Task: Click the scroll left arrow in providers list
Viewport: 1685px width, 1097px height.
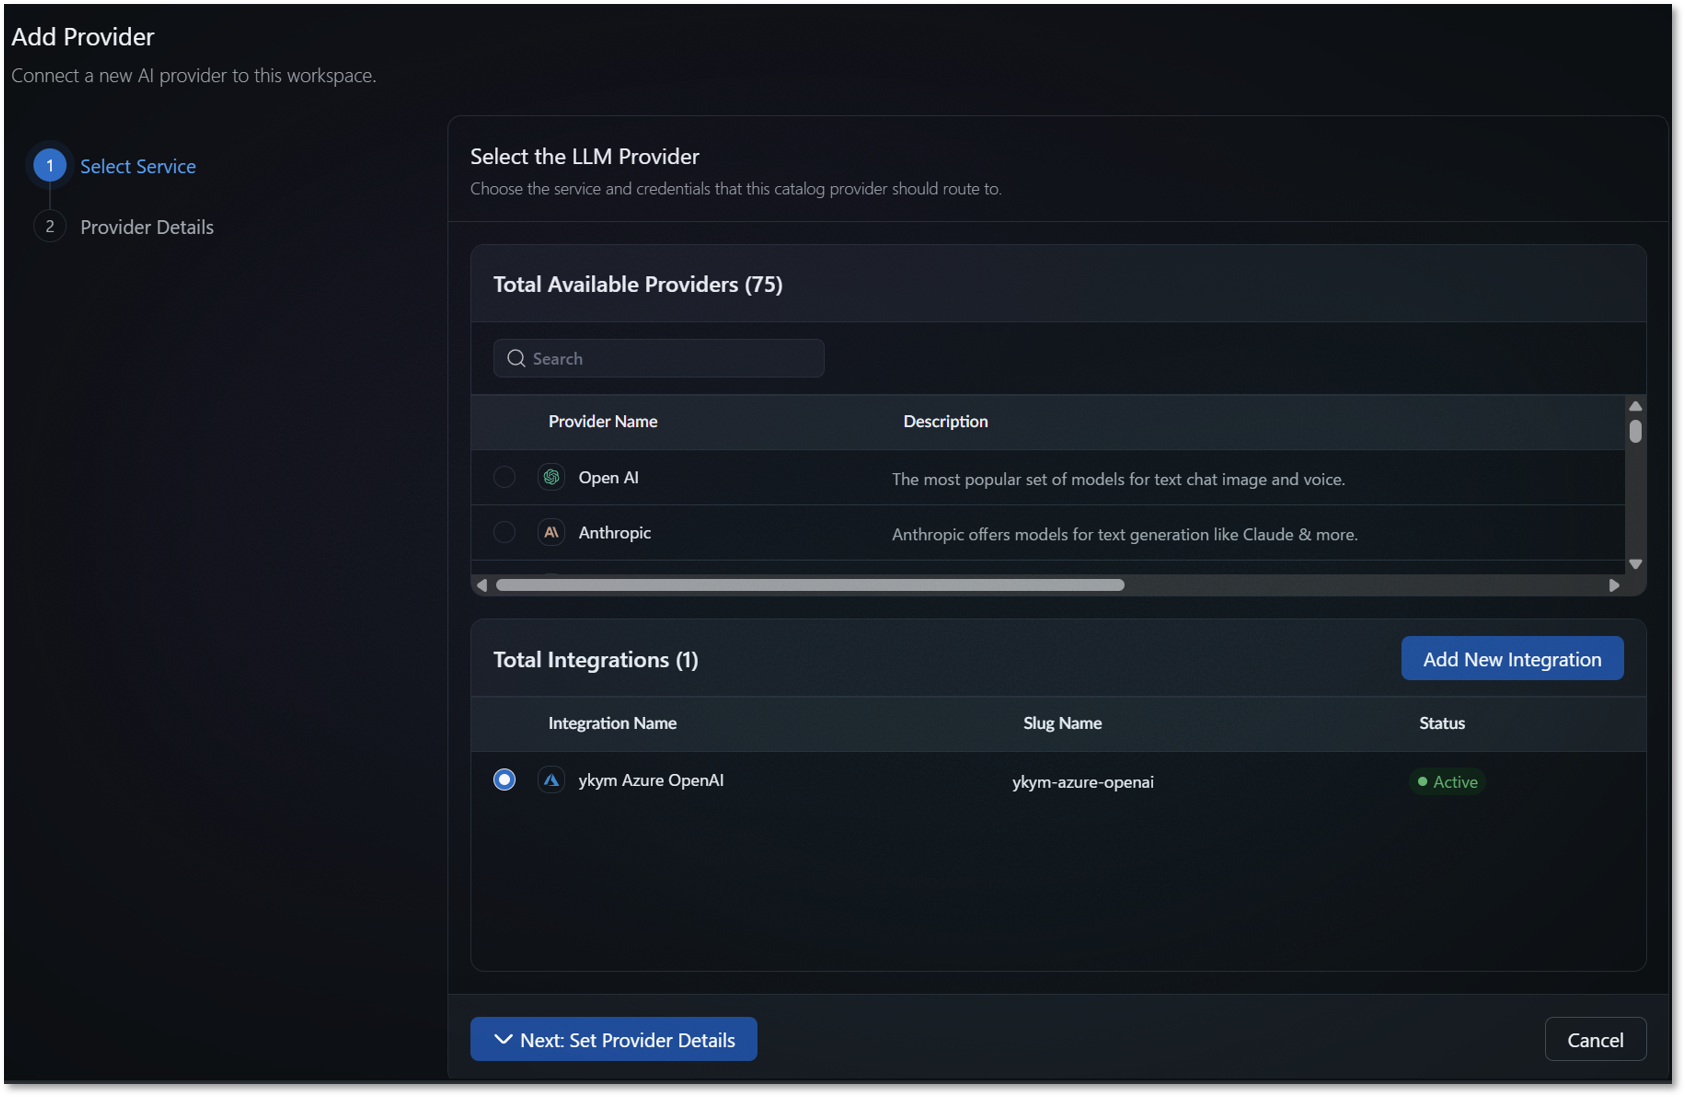Action: (x=482, y=585)
